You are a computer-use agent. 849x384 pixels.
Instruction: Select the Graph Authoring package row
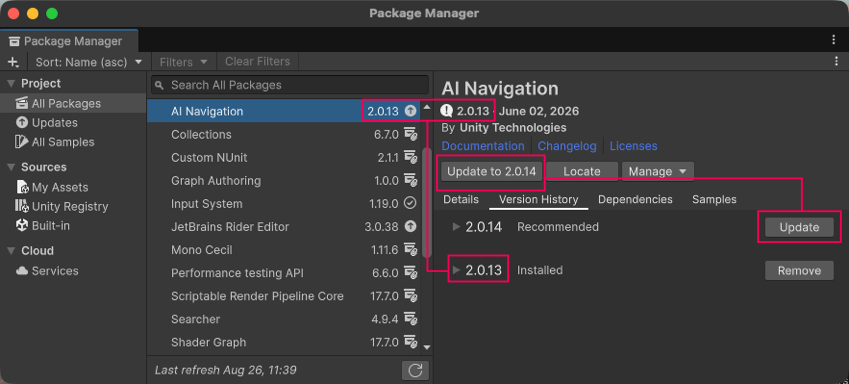(283, 180)
